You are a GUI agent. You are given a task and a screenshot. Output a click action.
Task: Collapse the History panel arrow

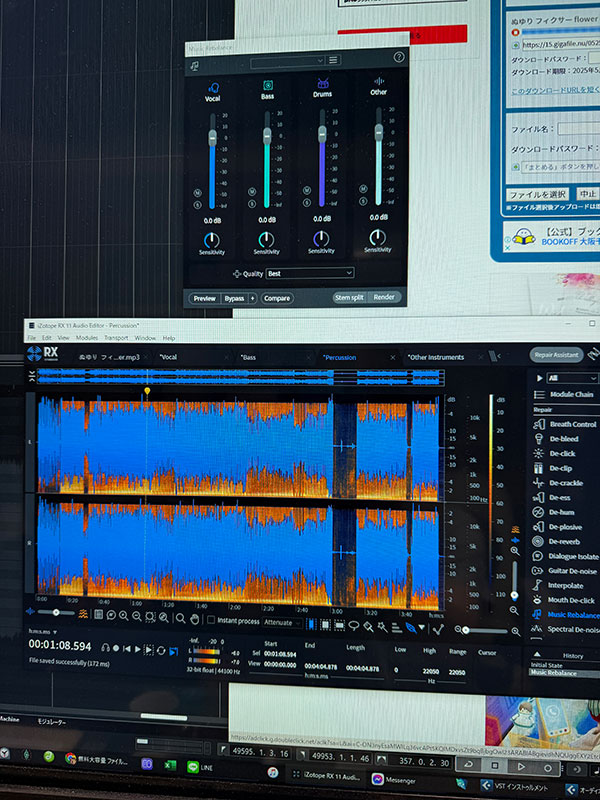537,654
